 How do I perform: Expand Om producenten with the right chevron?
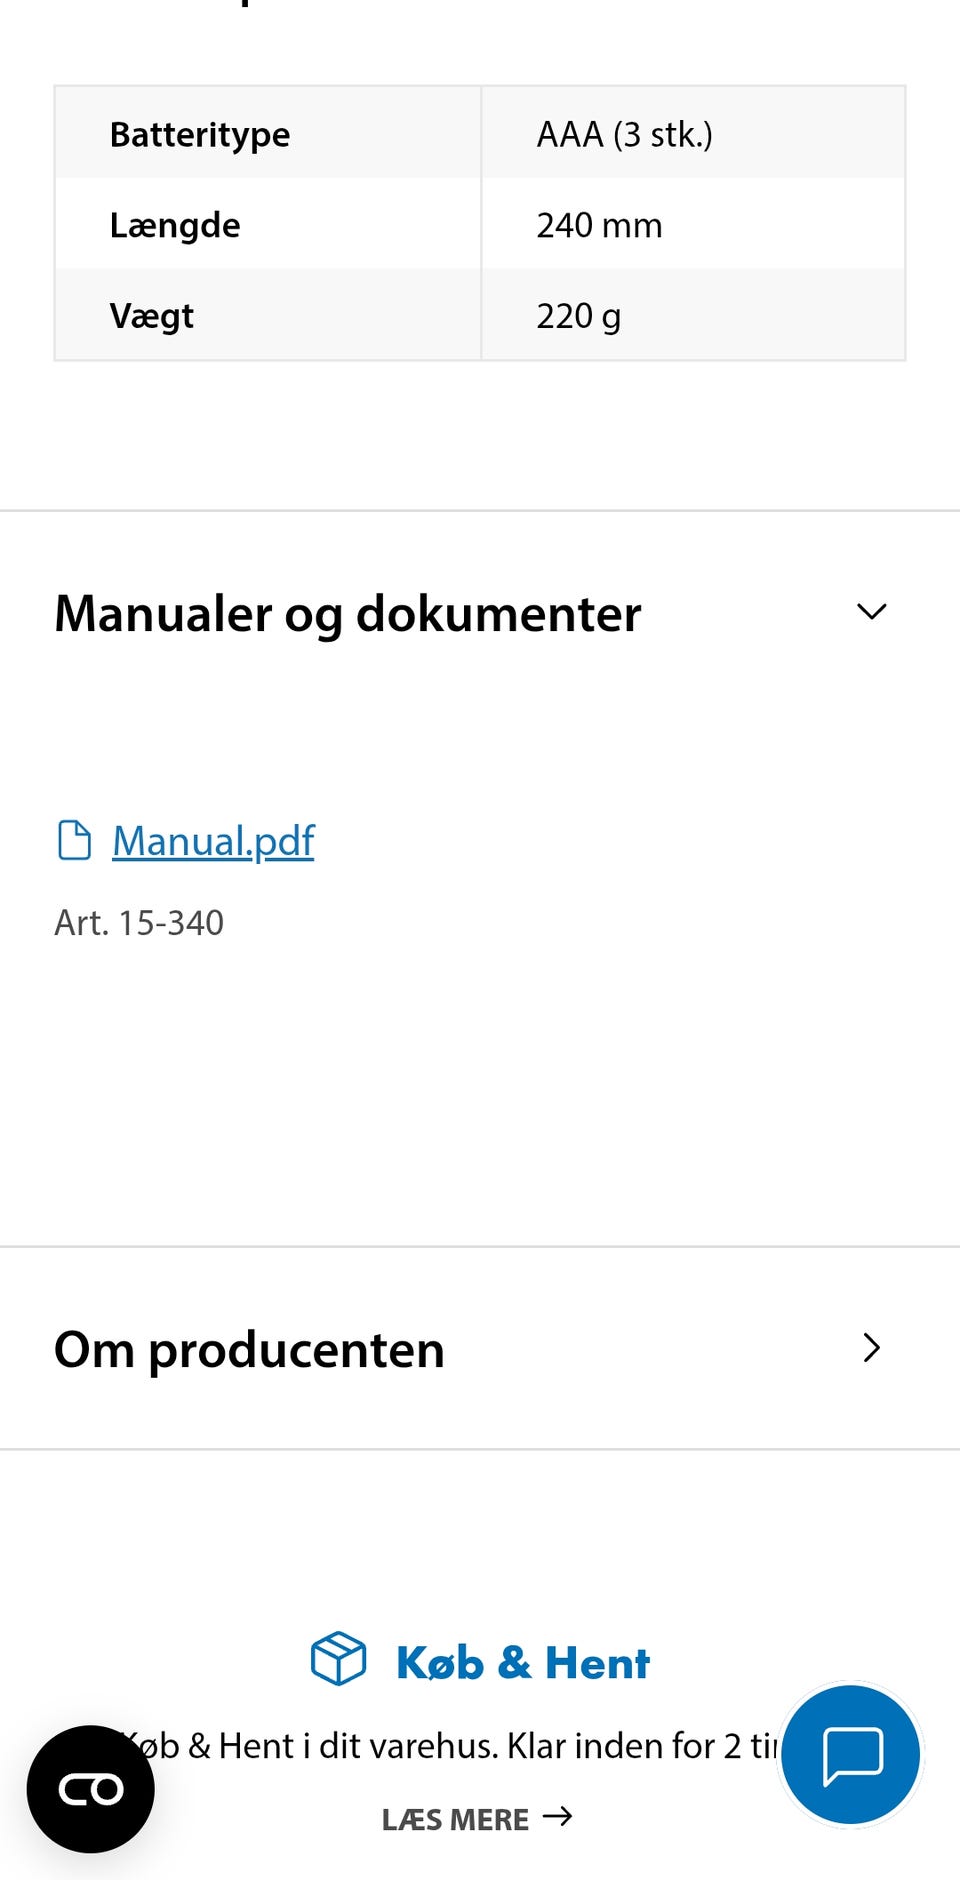pos(872,1348)
